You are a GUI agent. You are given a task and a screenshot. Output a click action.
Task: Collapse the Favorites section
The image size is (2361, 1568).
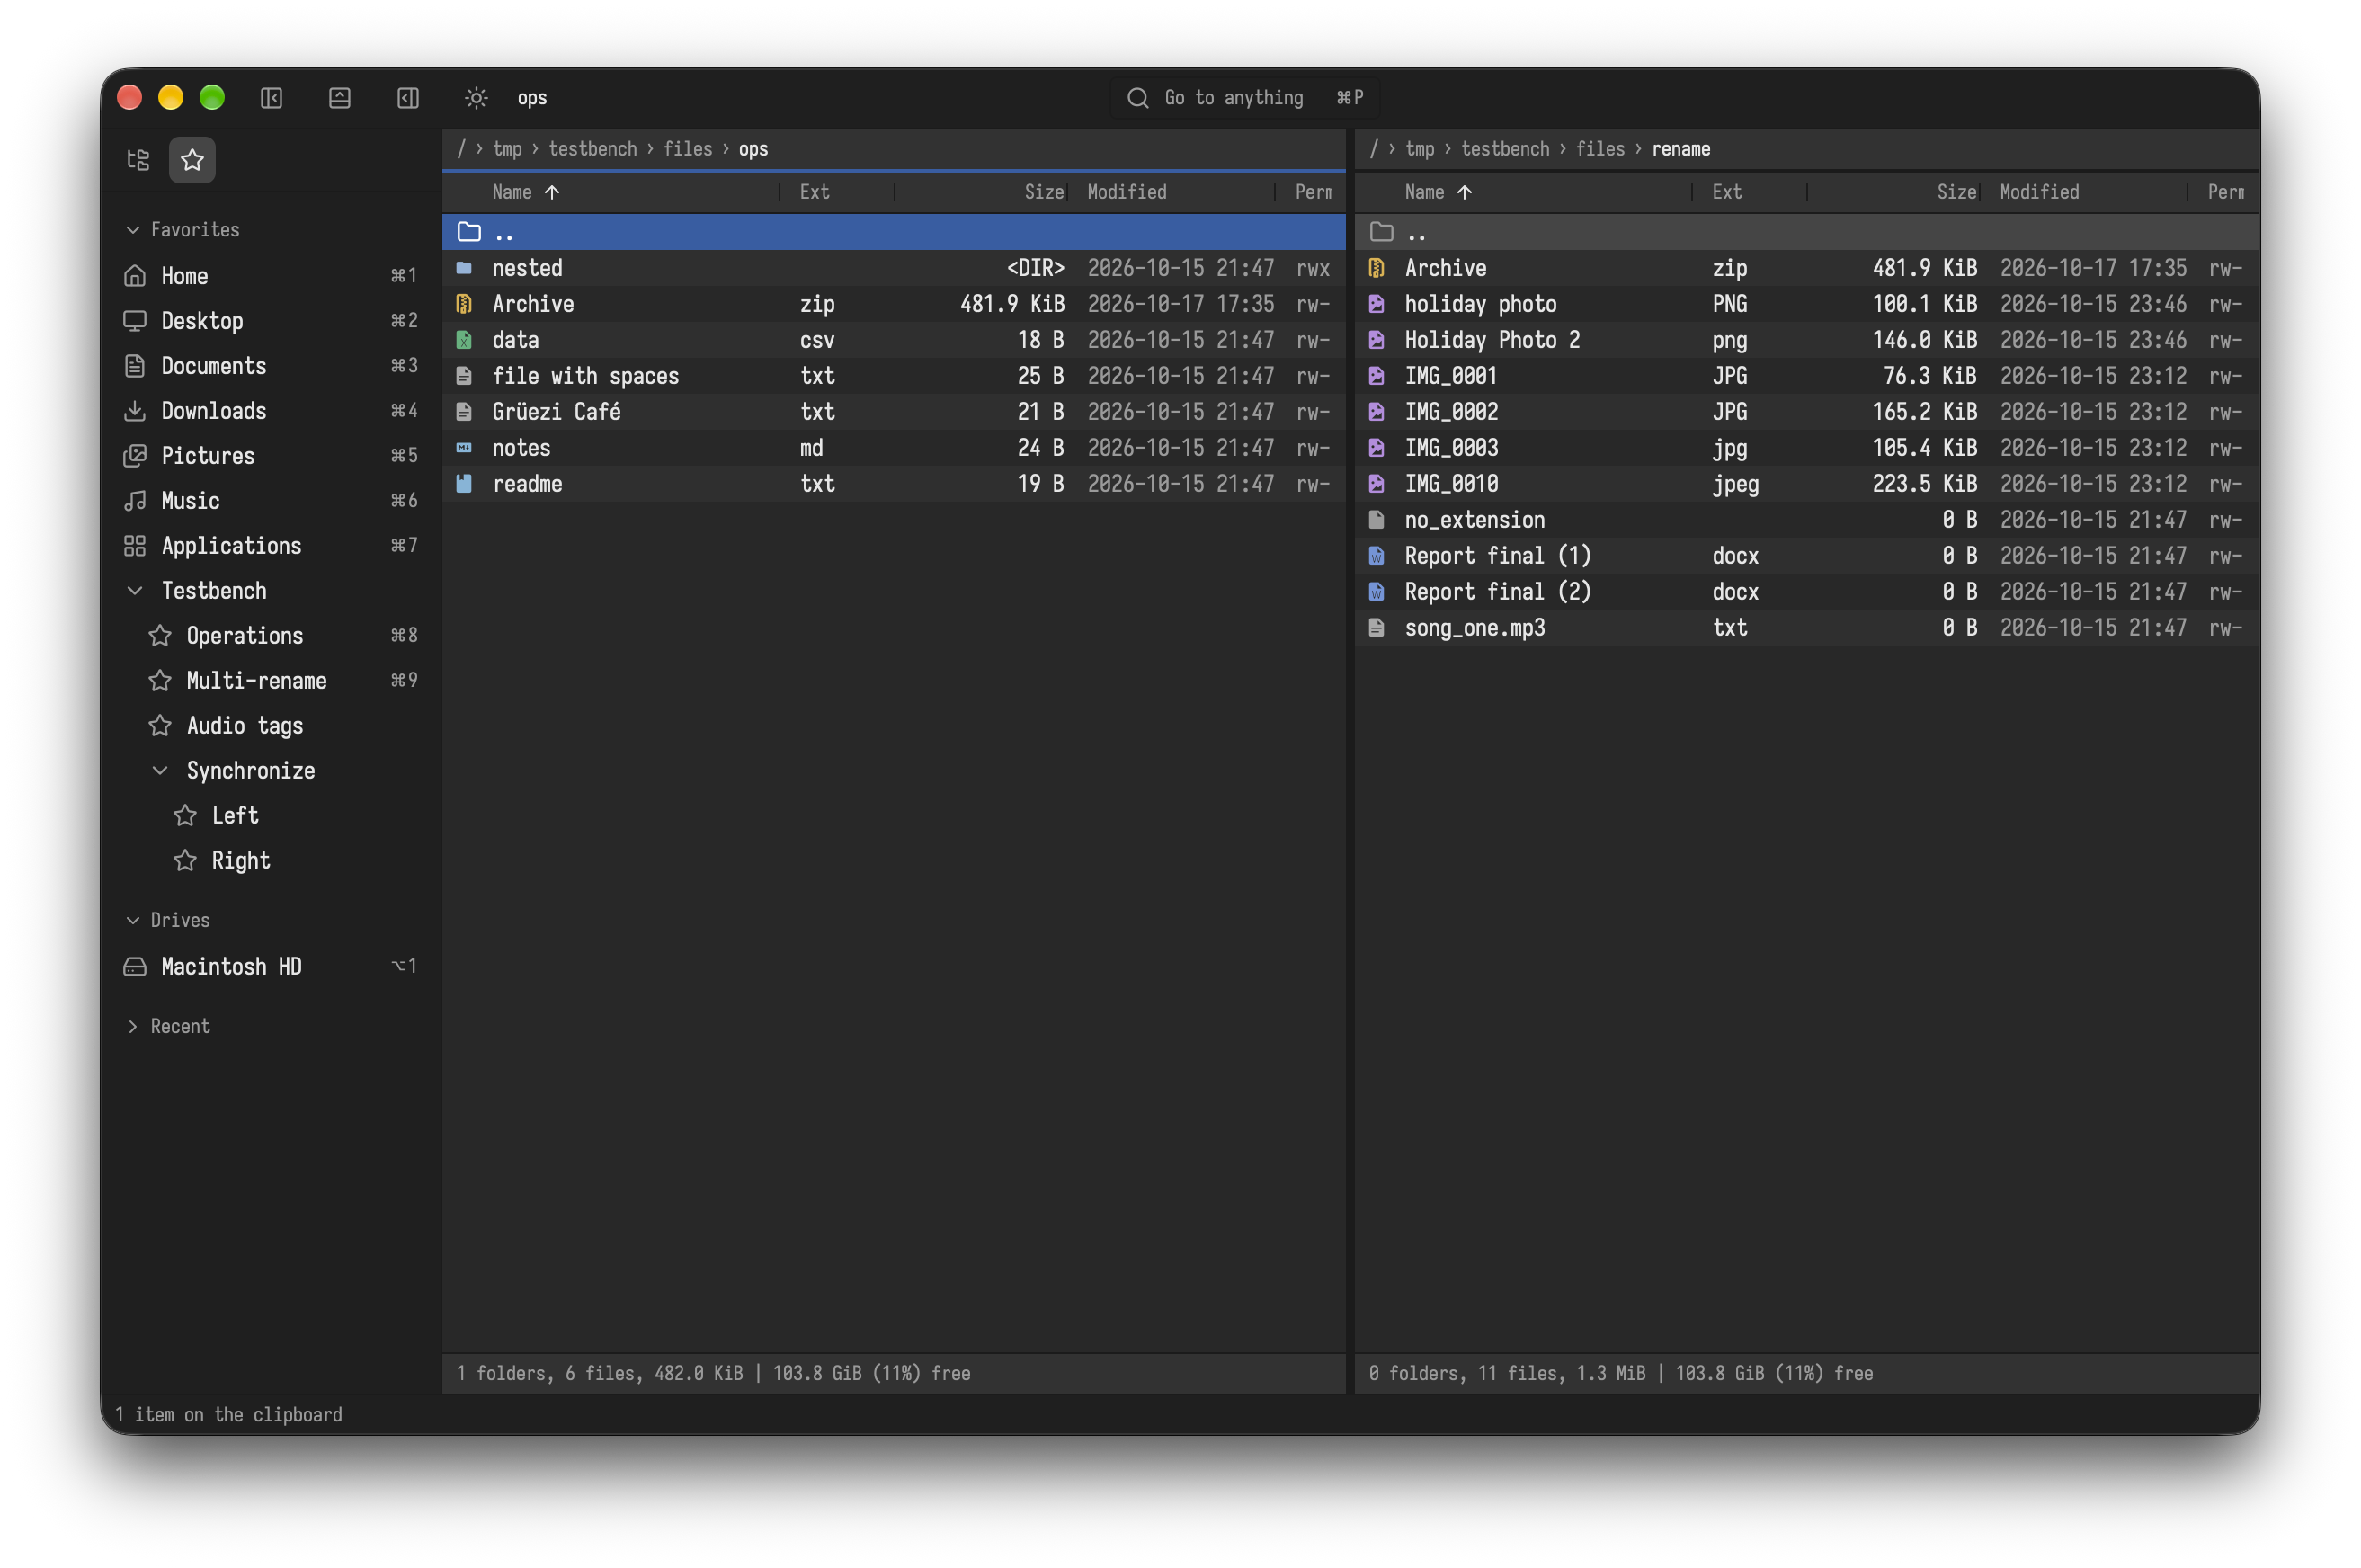click(x=133, y=230)
